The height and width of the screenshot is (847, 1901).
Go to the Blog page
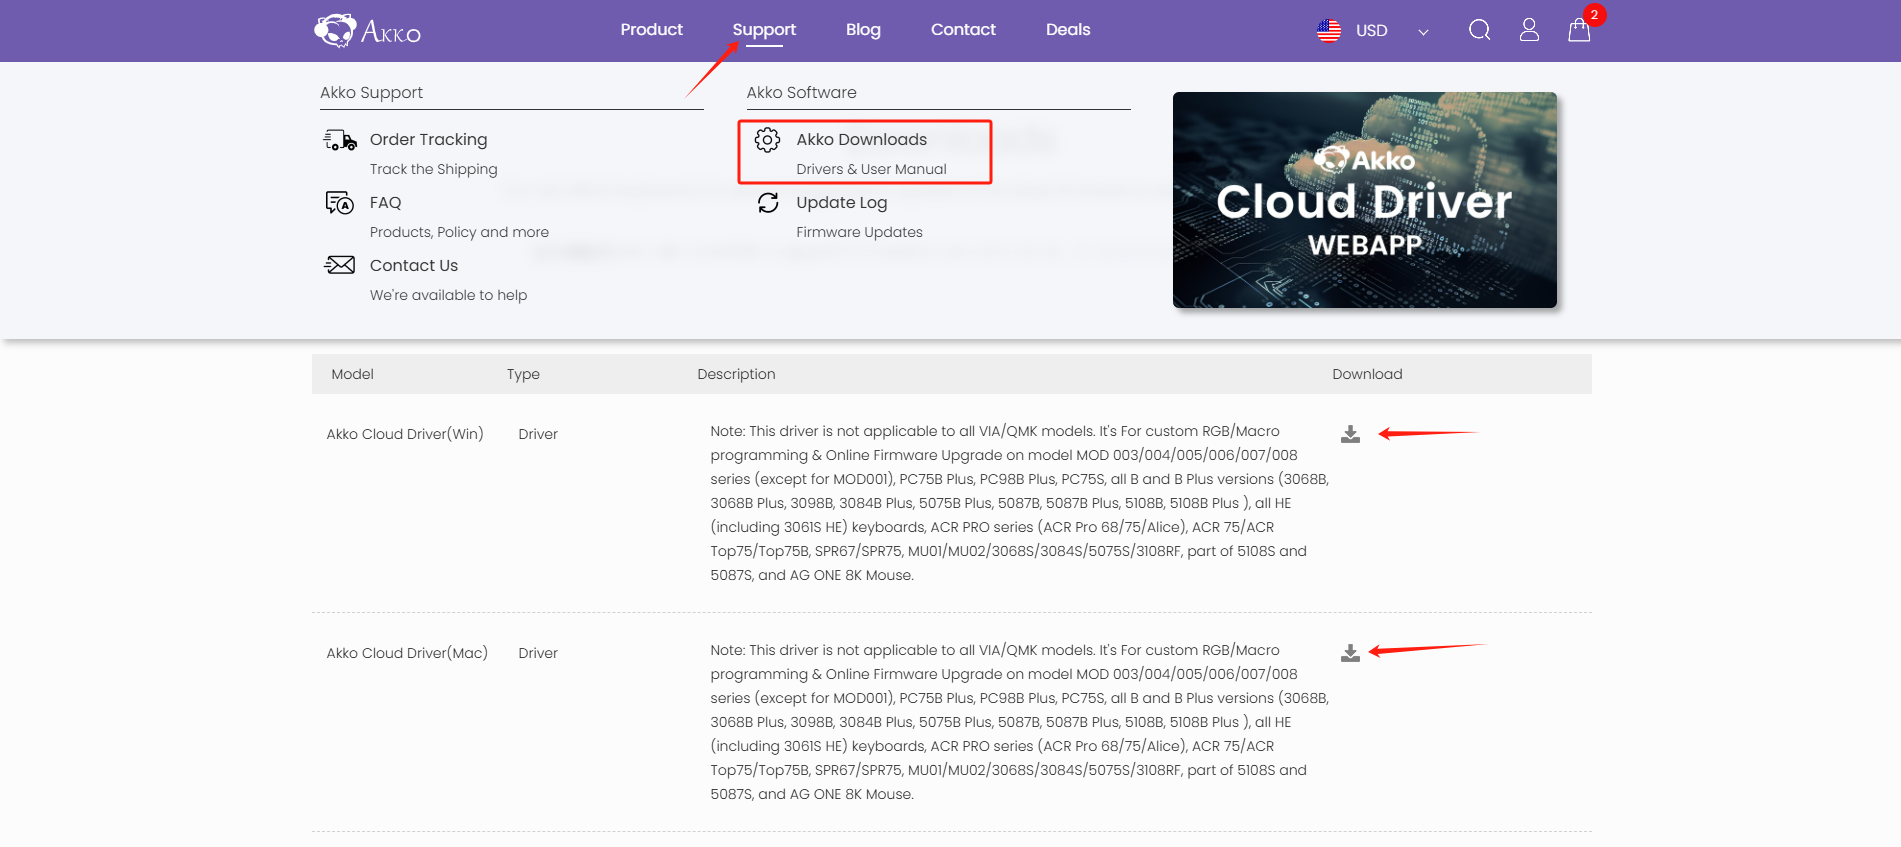[x=863, y=30]
